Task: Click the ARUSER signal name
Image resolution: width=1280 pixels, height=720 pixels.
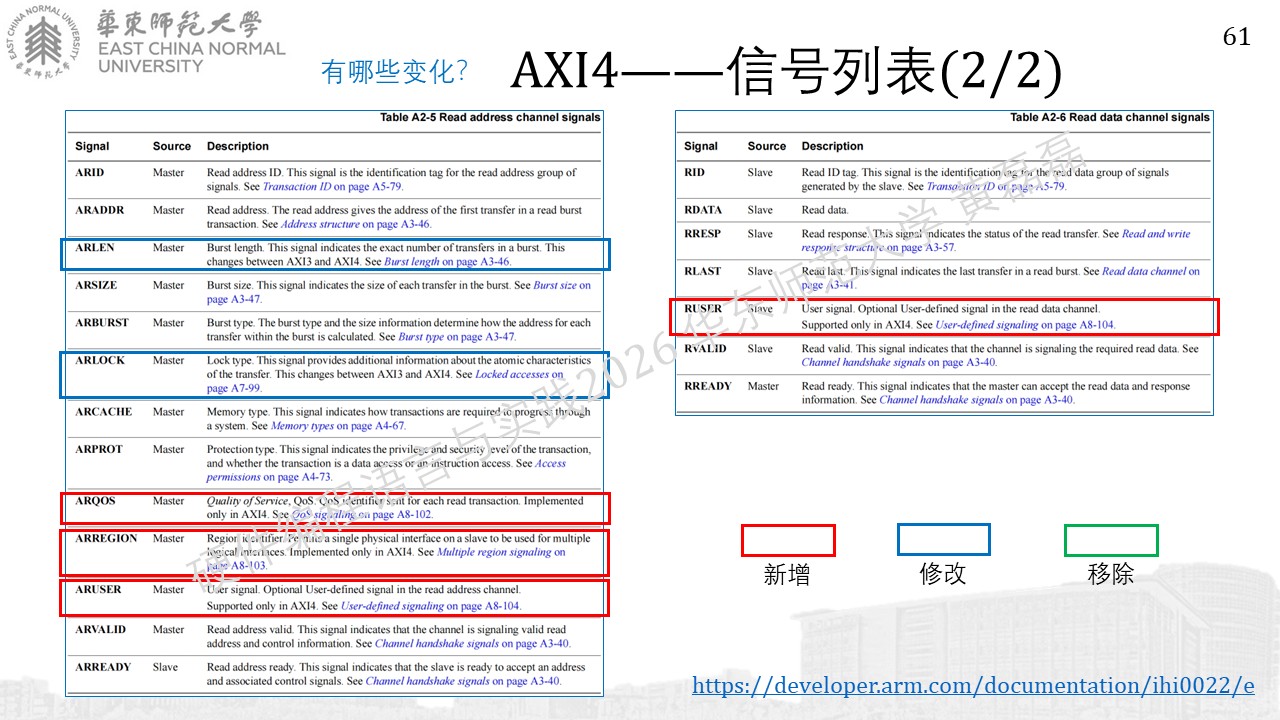Action: coord(98,590)
